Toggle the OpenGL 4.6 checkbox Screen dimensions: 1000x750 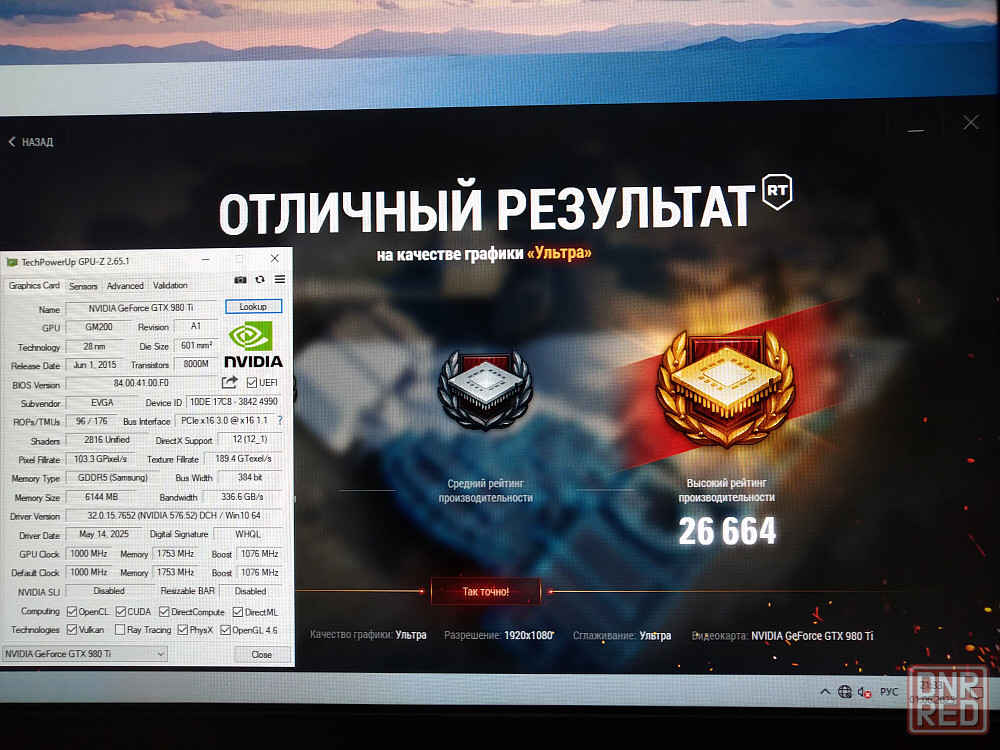click(225, 630)
